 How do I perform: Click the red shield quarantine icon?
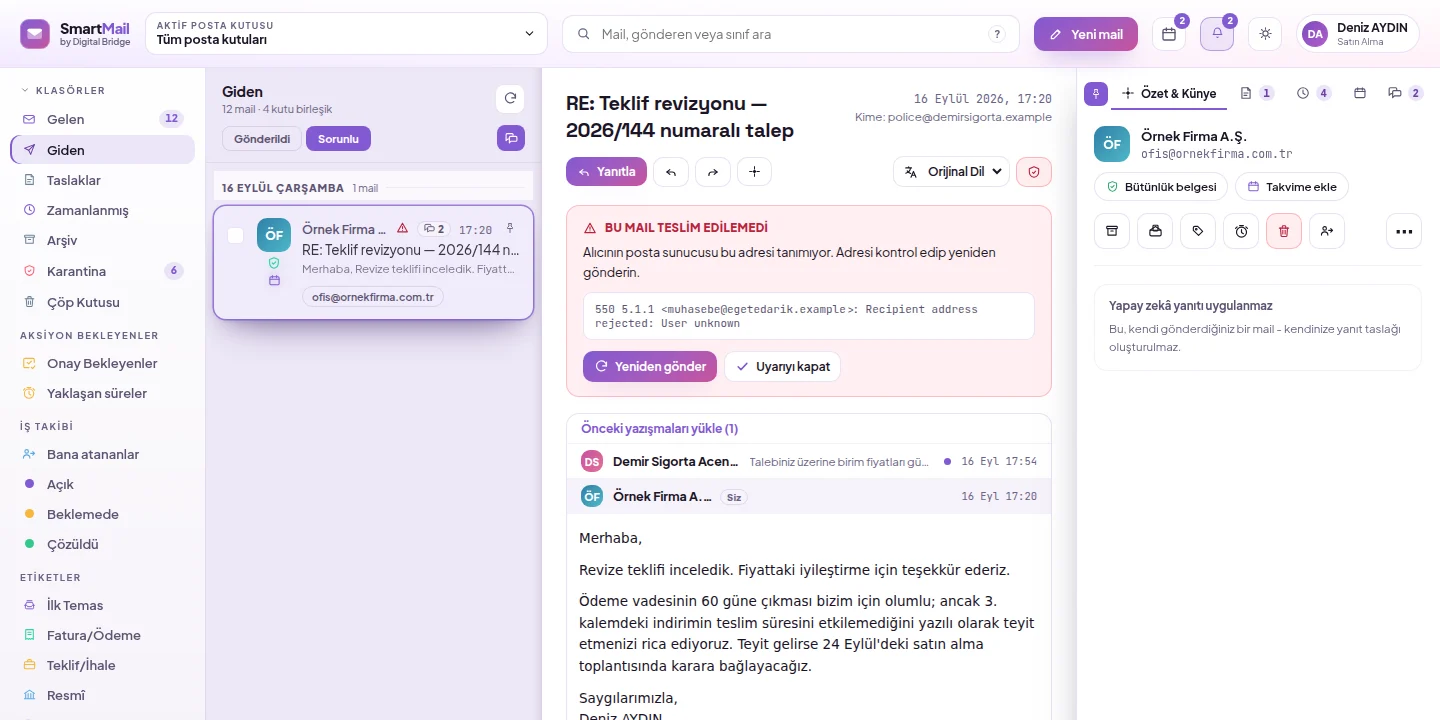1034,172
